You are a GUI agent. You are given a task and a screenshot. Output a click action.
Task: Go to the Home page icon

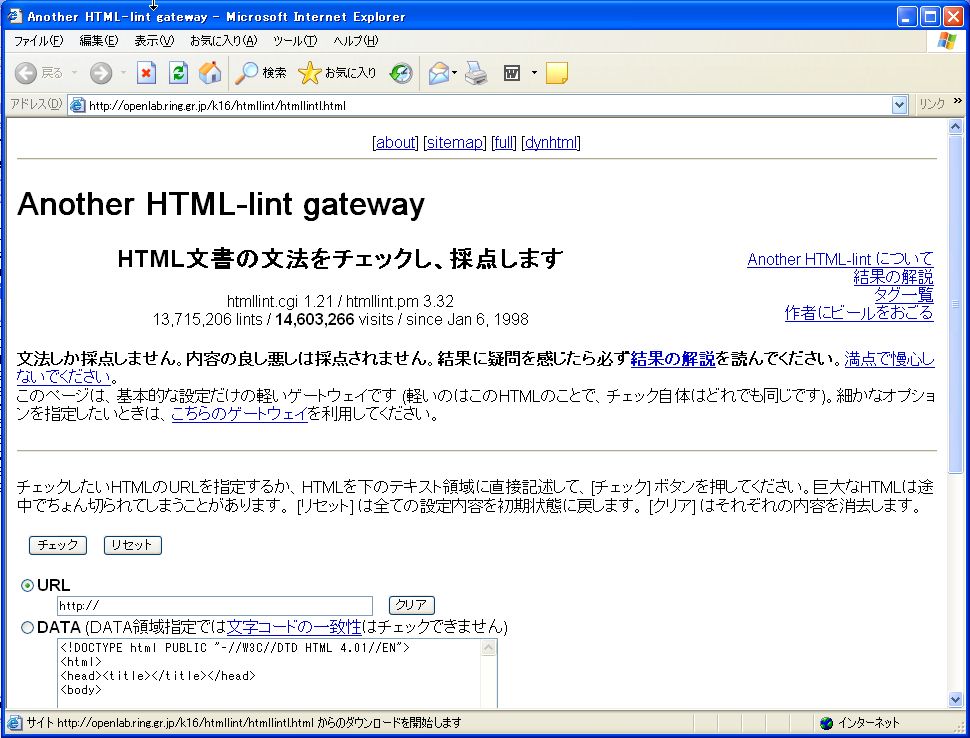click(210, 73)
